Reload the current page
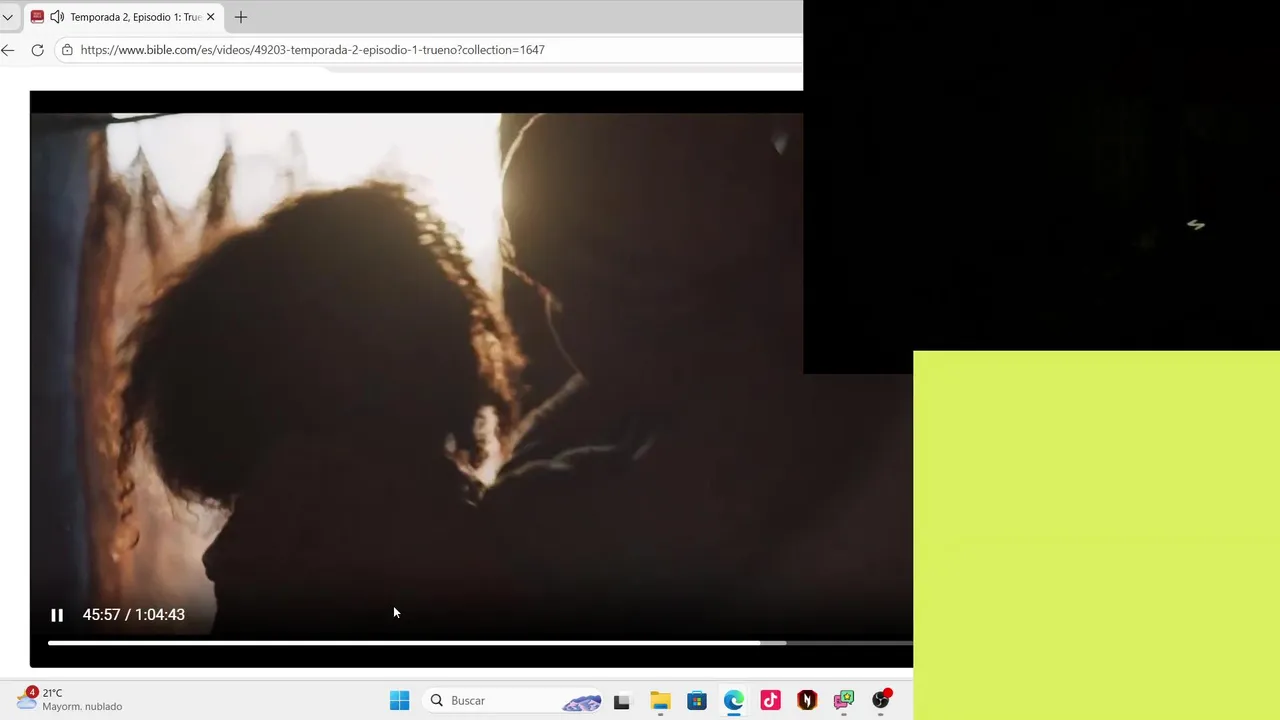The image size is (1280, 720). (37, 50)
